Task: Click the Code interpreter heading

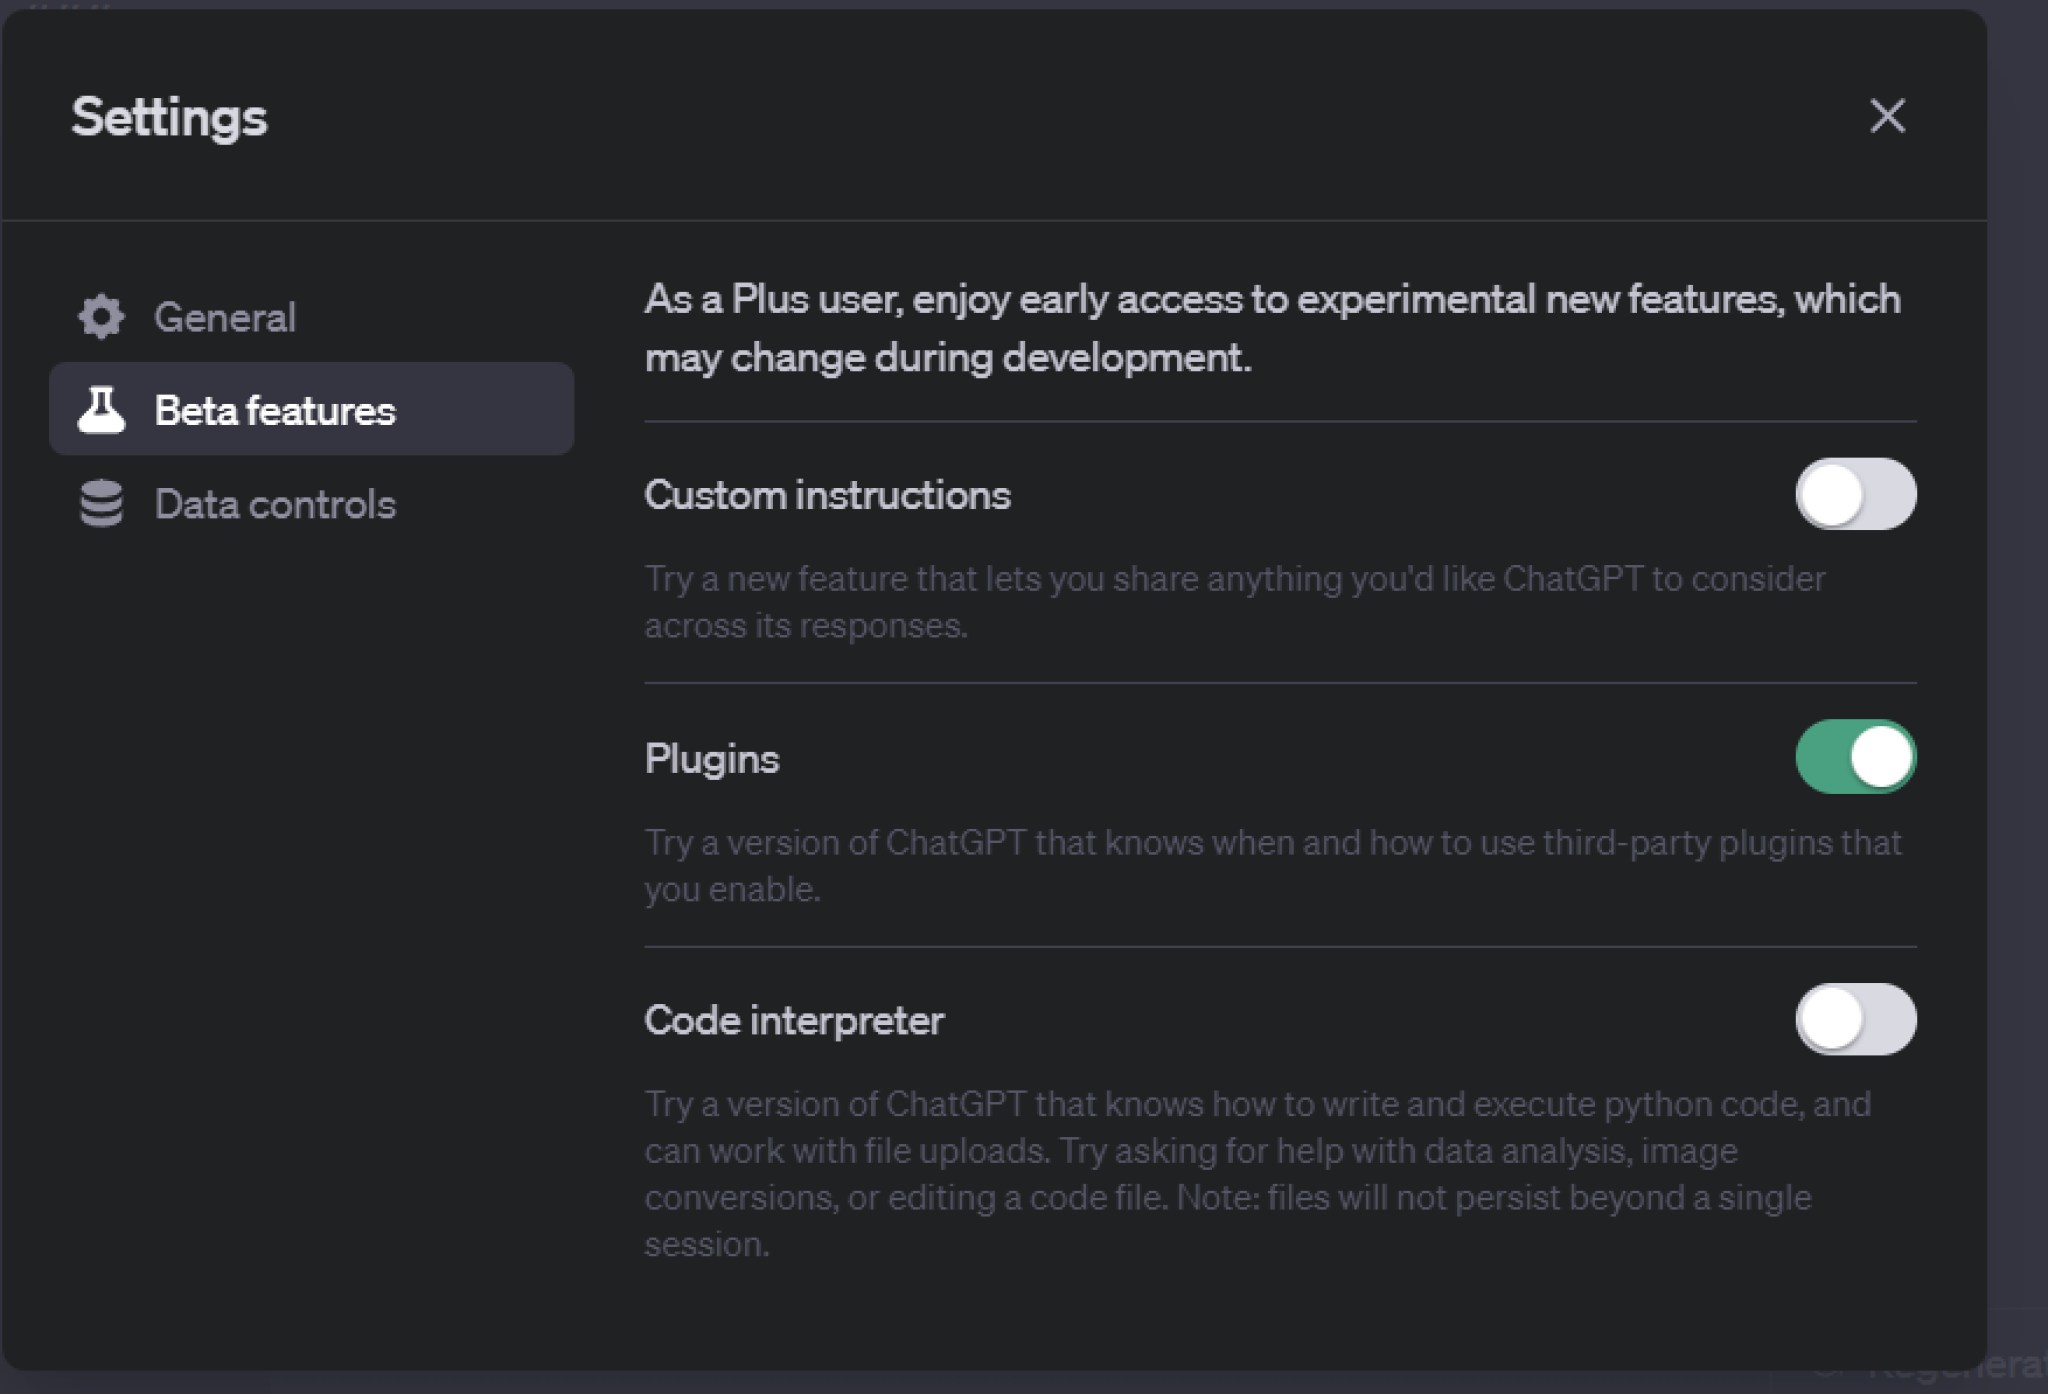Action: [794, 1020]
